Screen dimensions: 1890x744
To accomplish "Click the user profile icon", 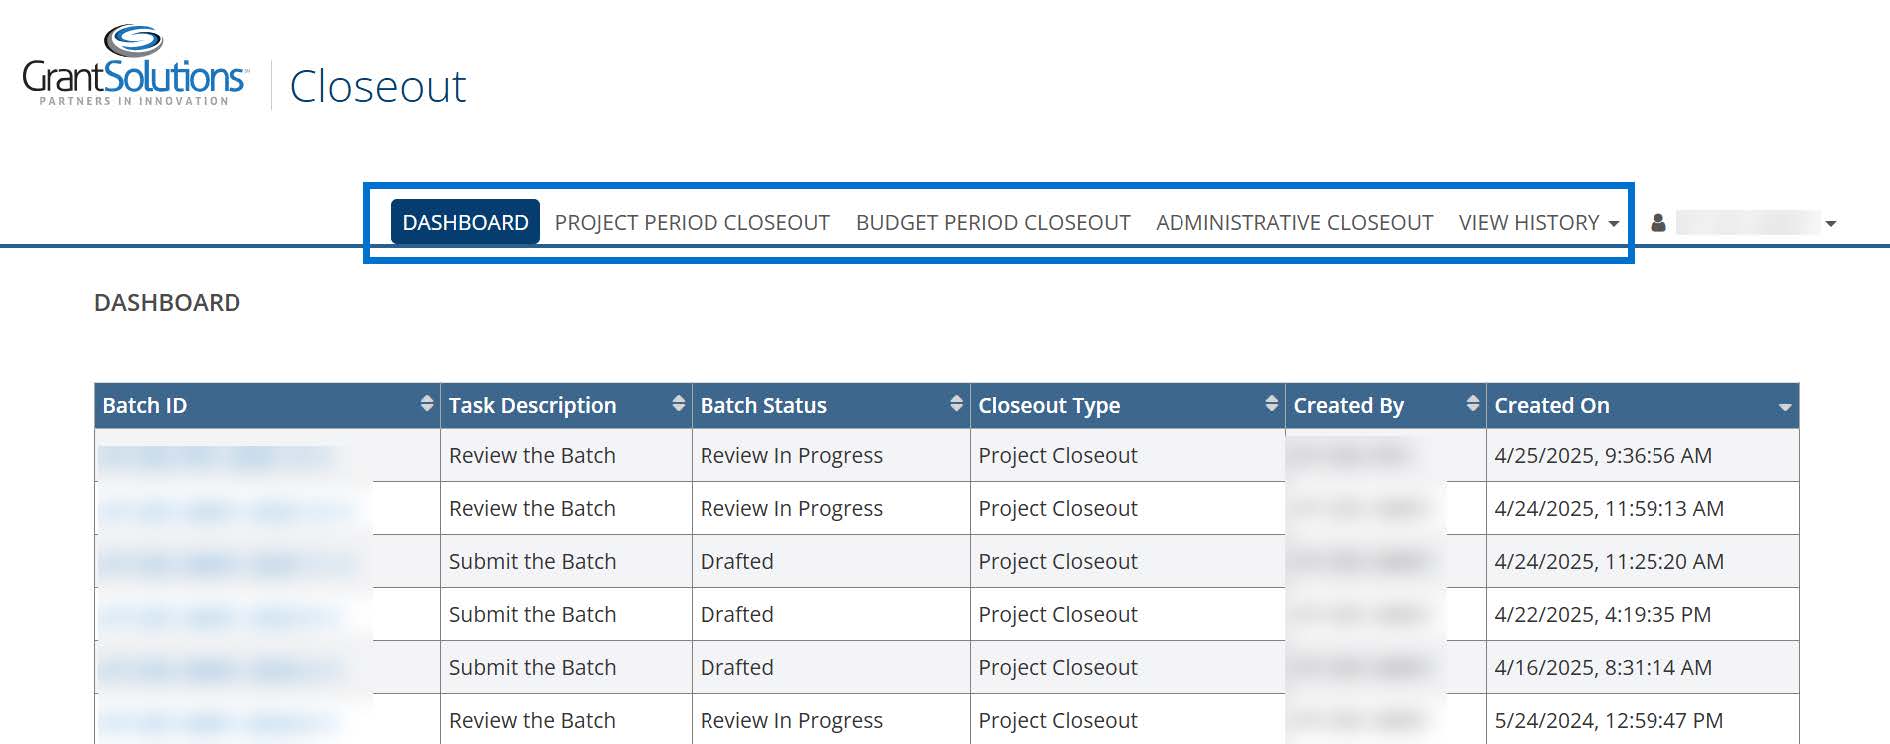I will tap(1658, 223).
